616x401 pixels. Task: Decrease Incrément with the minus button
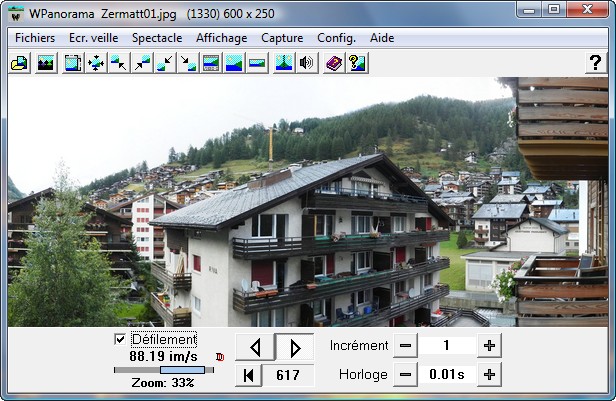click(x=405, y=346)
